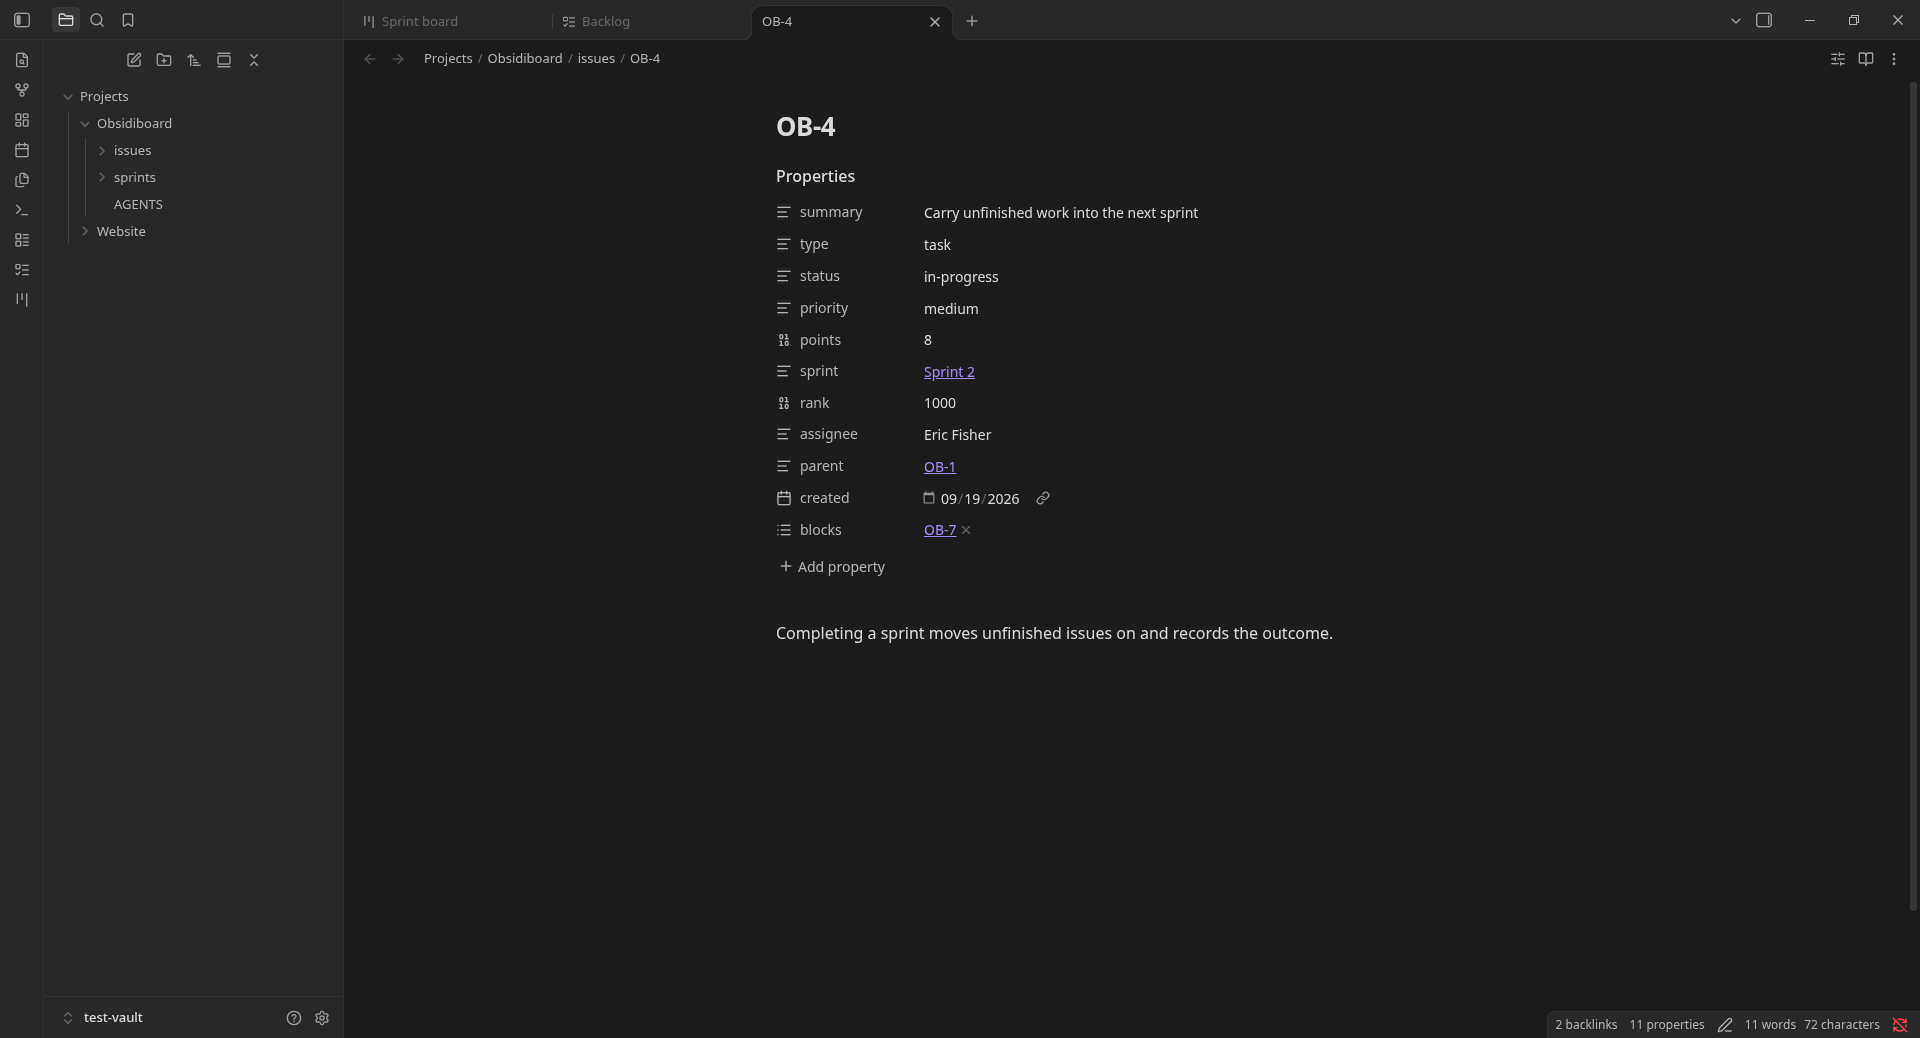Change the file explorer sort order
Image resolution: width=1920 pixels, height=1038 pixels.
click(x=194, y=60)
